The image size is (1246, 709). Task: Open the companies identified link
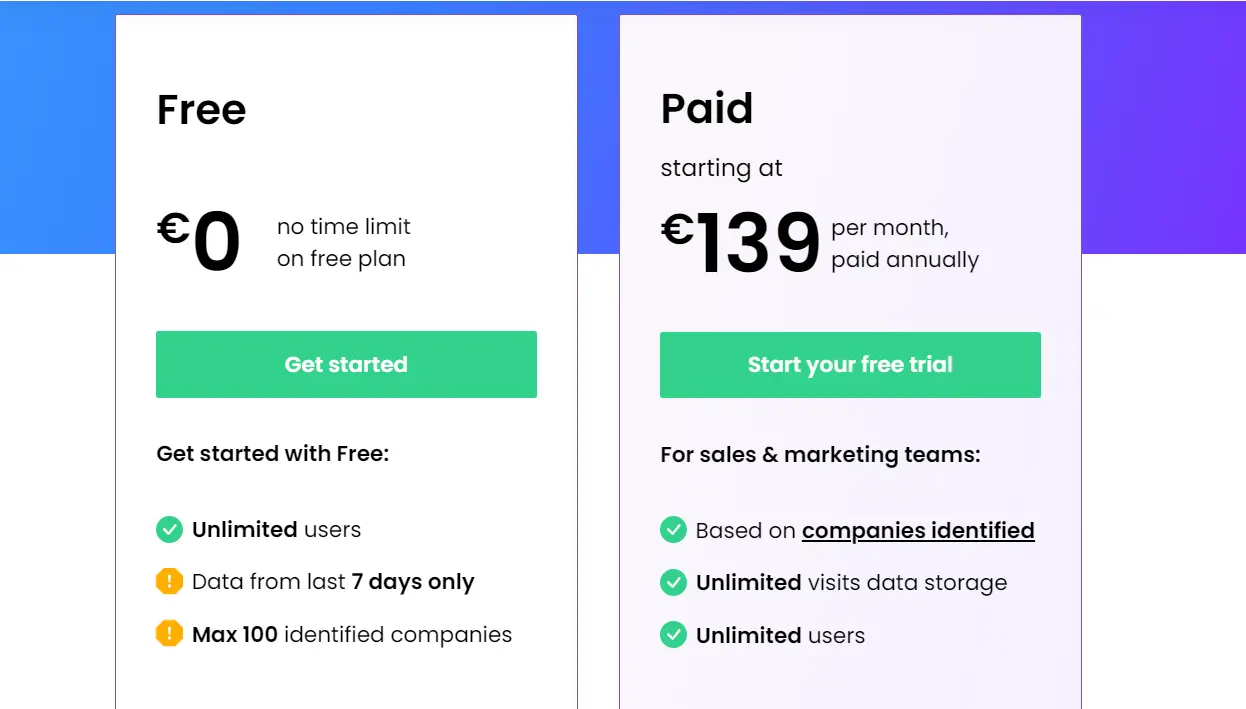click(x=917, y=530)
